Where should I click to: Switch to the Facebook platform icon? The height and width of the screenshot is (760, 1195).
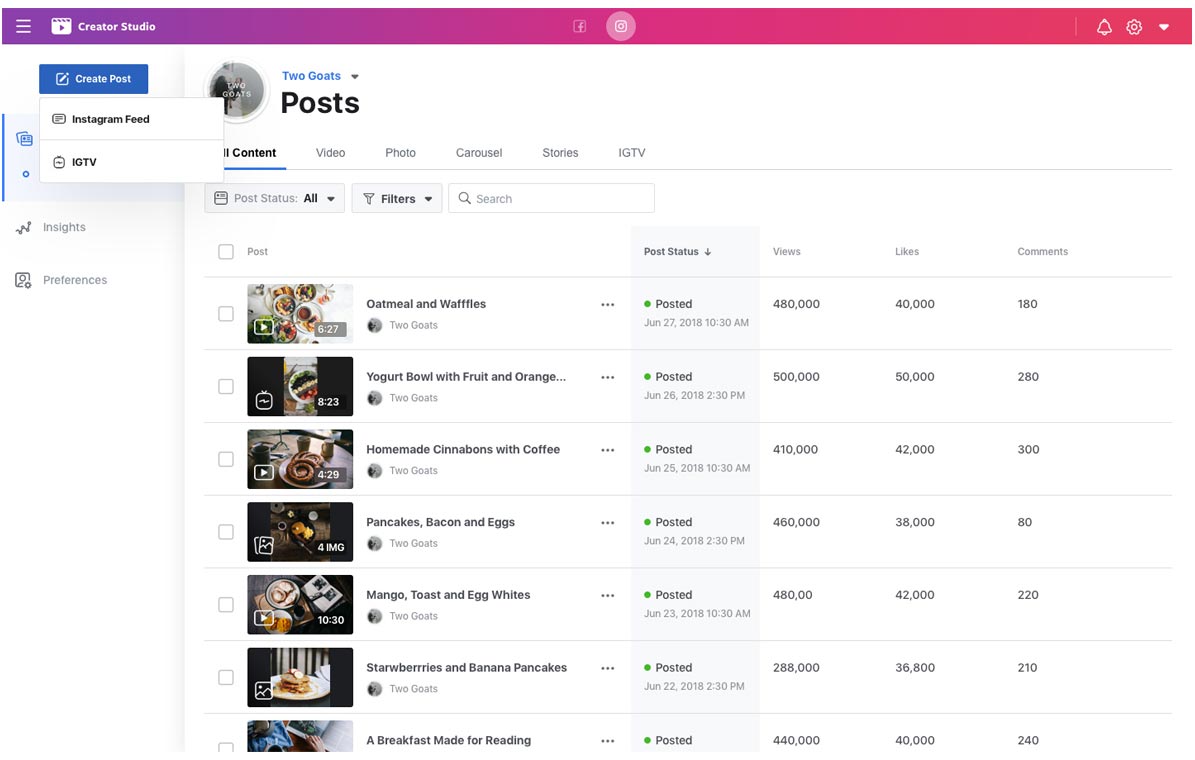click(x=580, y=27)
